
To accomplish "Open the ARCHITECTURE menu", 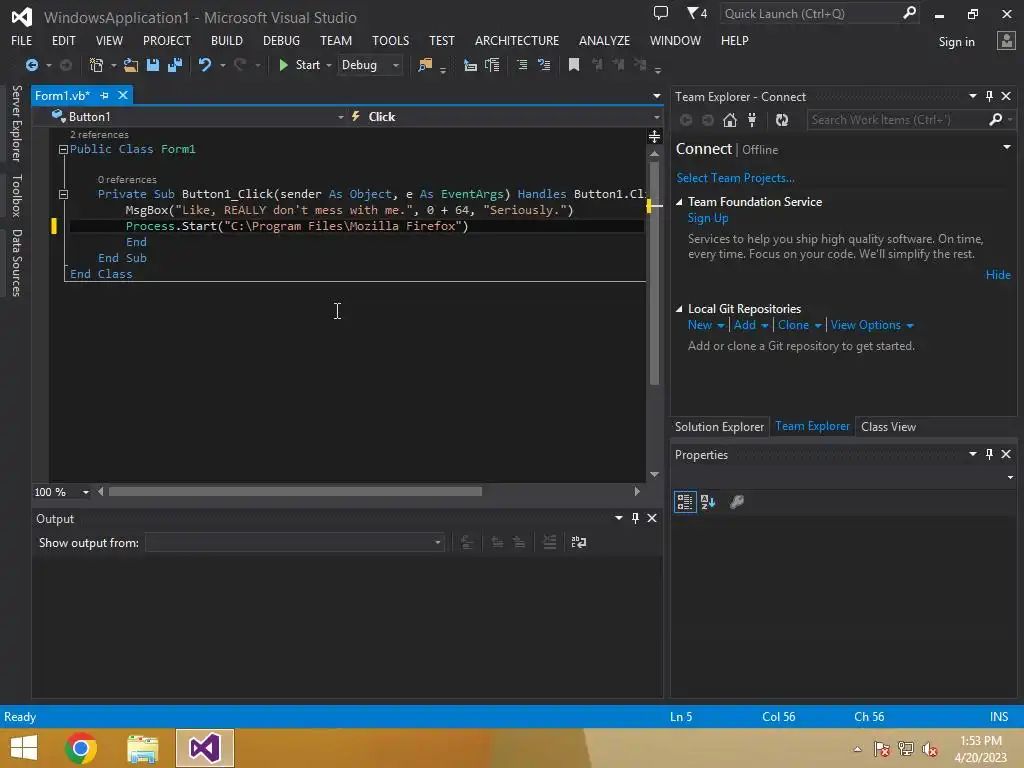I will (x=517, y=40).
